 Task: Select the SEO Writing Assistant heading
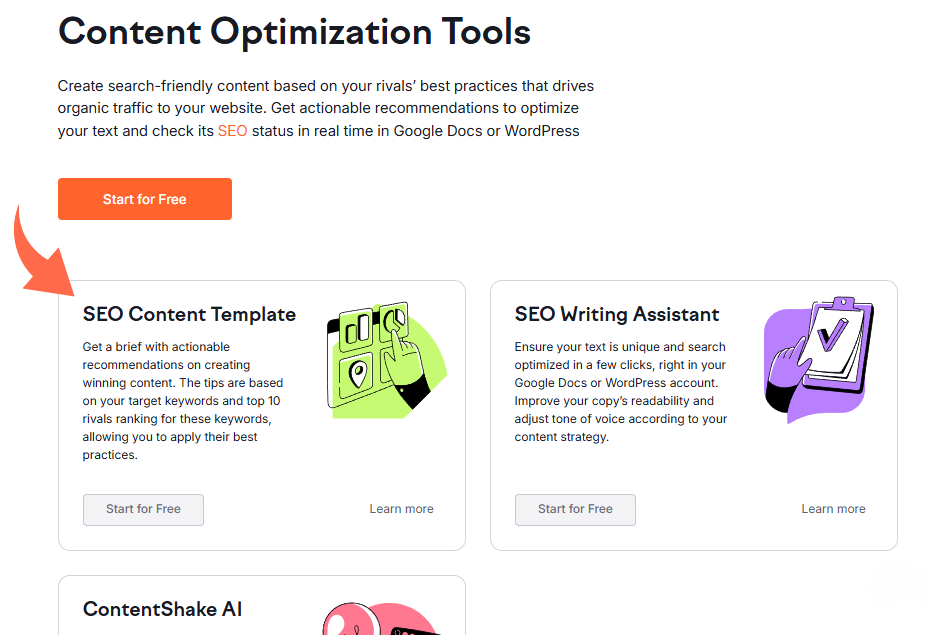point(616,314)
